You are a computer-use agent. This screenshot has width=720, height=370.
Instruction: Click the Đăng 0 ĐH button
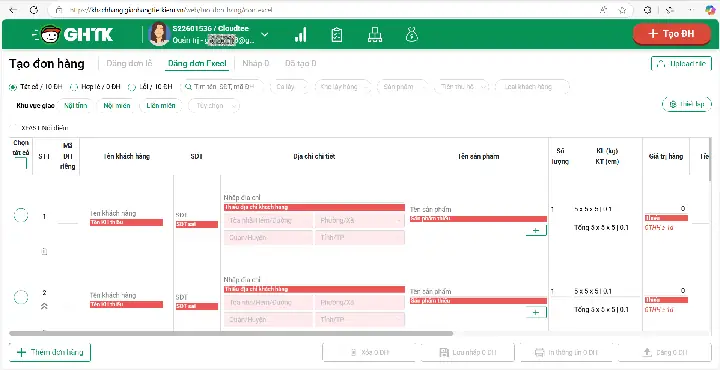(665, 353)
